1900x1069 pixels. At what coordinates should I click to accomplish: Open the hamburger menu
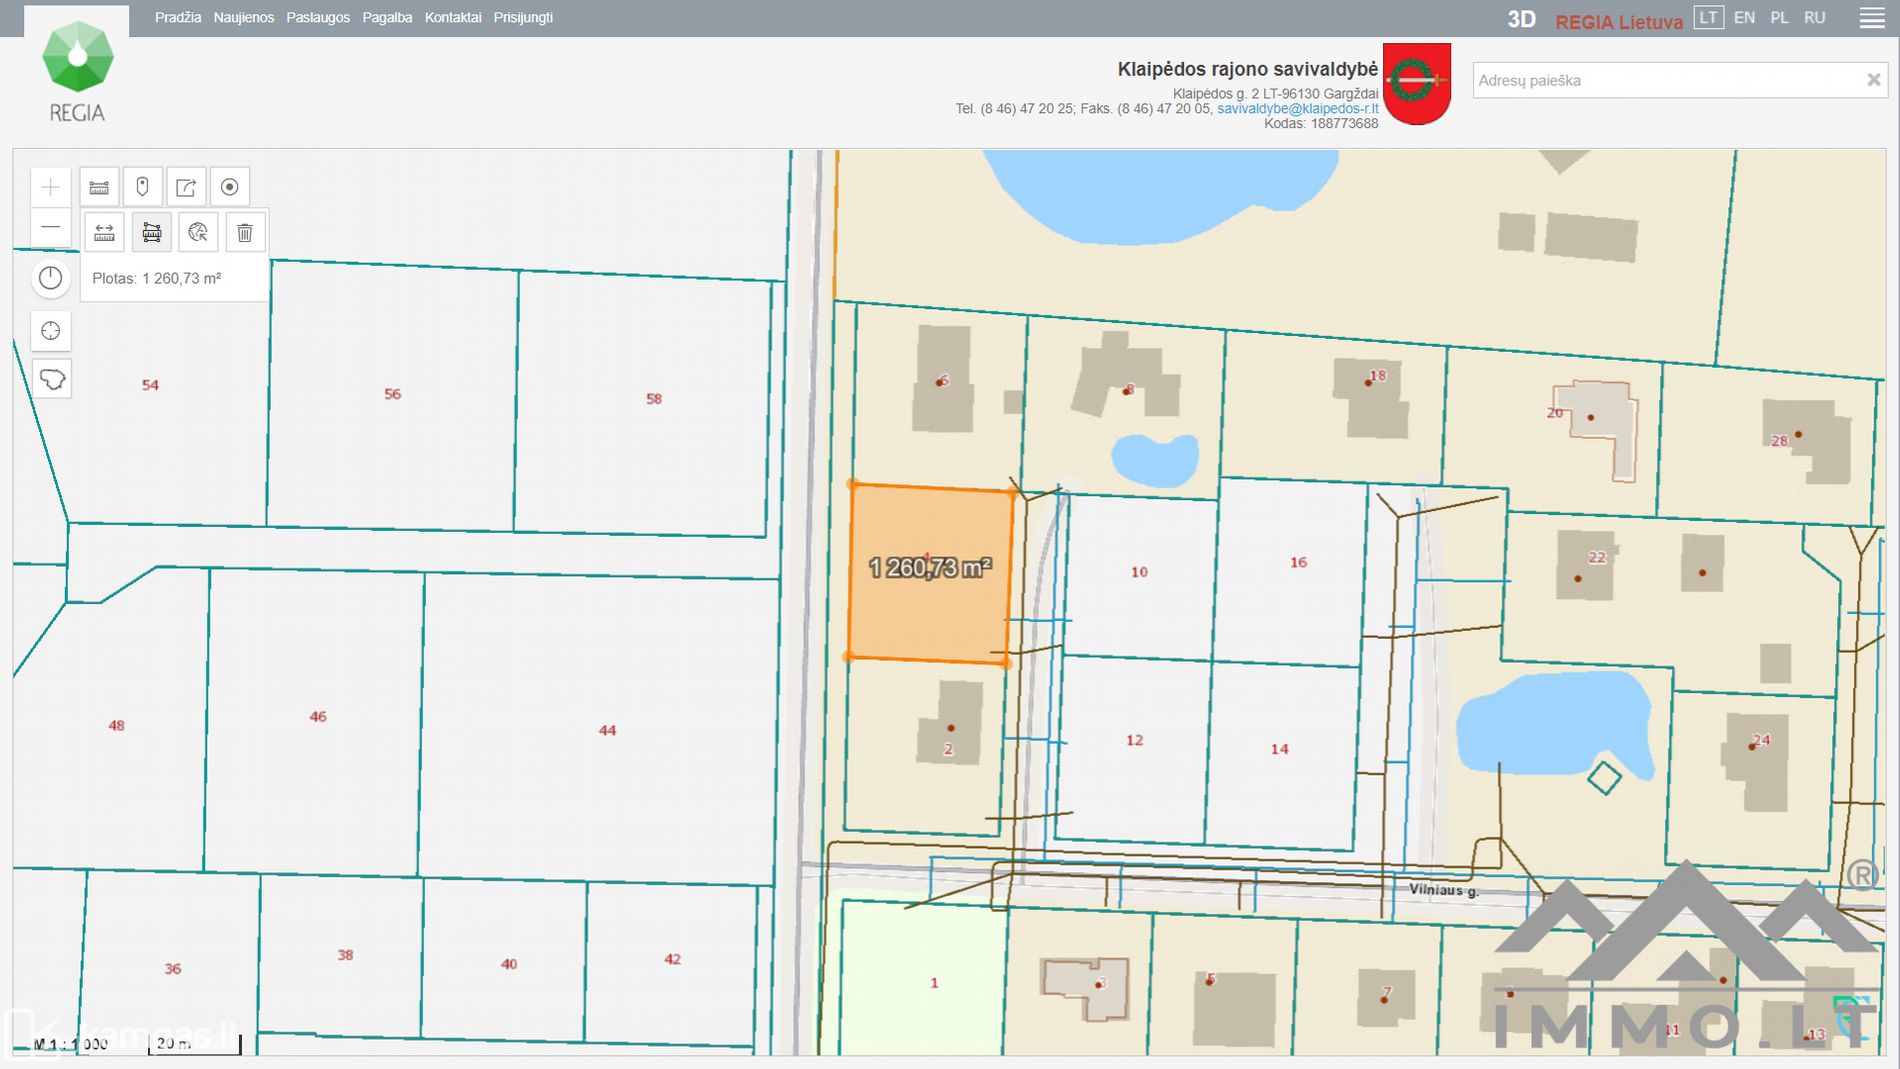(x=1872, y=18)
